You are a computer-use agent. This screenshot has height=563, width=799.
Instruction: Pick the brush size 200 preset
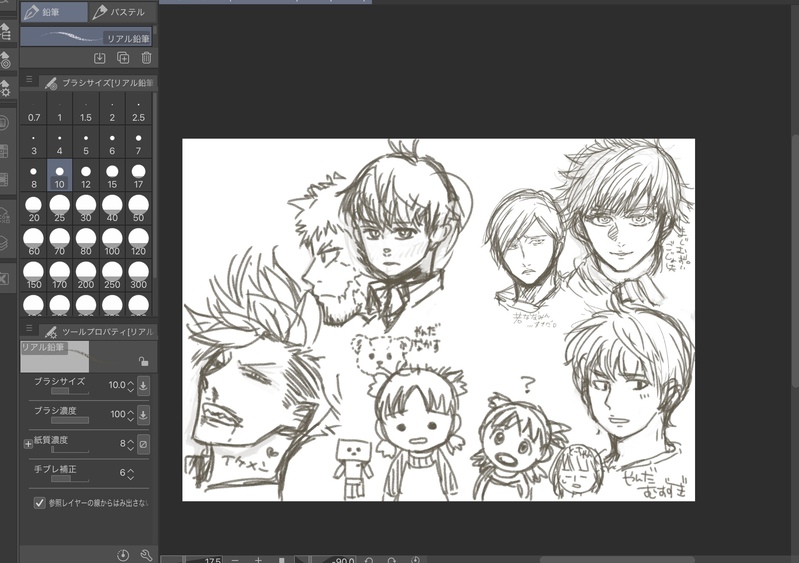click(x=86, y=275)
